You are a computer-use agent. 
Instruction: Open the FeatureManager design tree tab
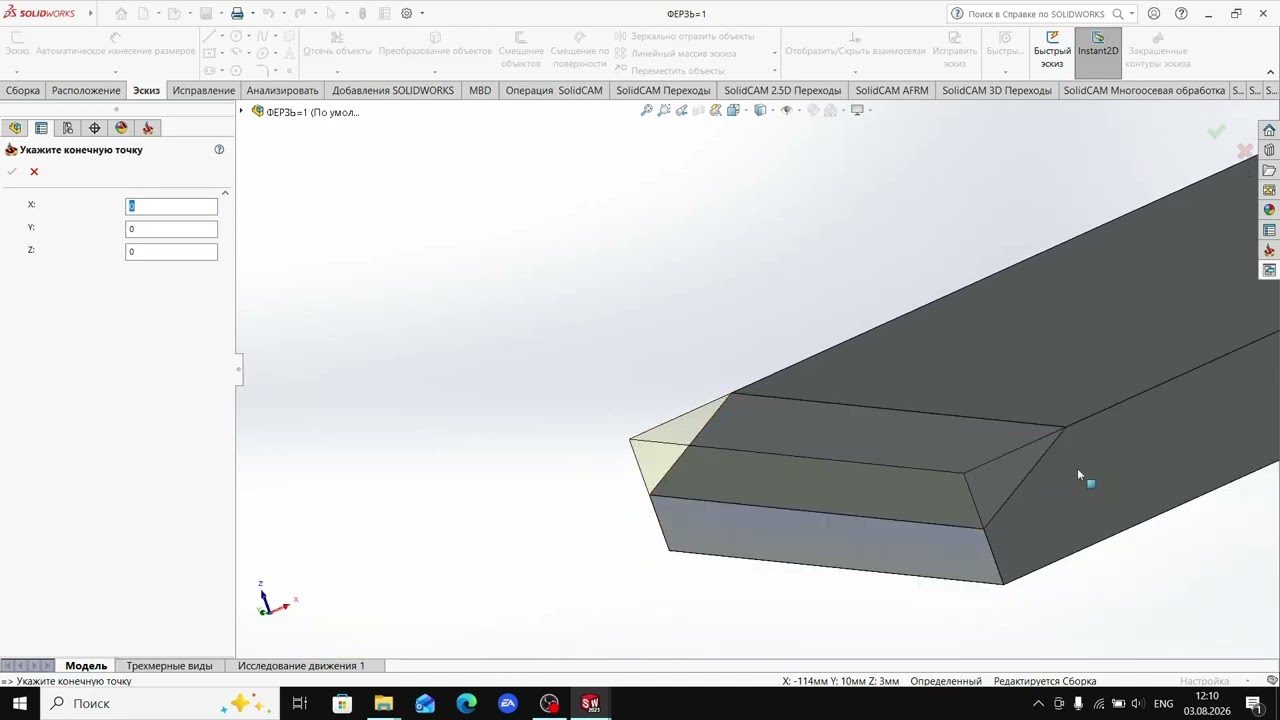[x=15, y=128]
